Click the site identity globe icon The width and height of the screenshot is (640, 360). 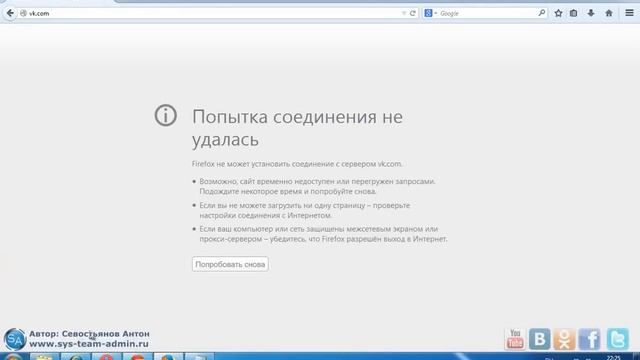click(23, 13)
